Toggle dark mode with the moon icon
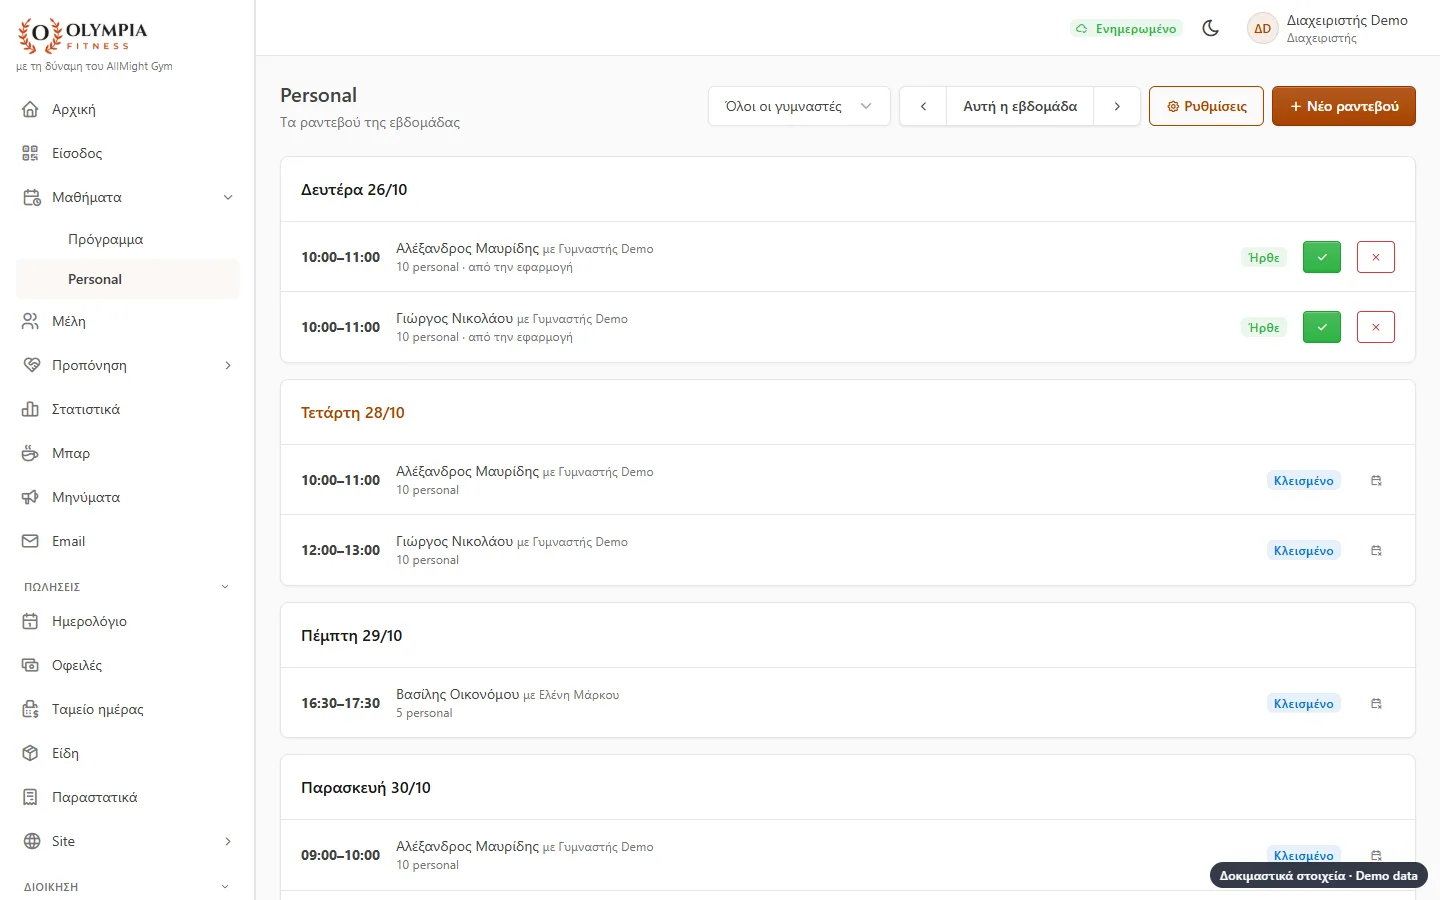Image resolution: width=1440 pixels, height=900 pixels. [1210, 28]
